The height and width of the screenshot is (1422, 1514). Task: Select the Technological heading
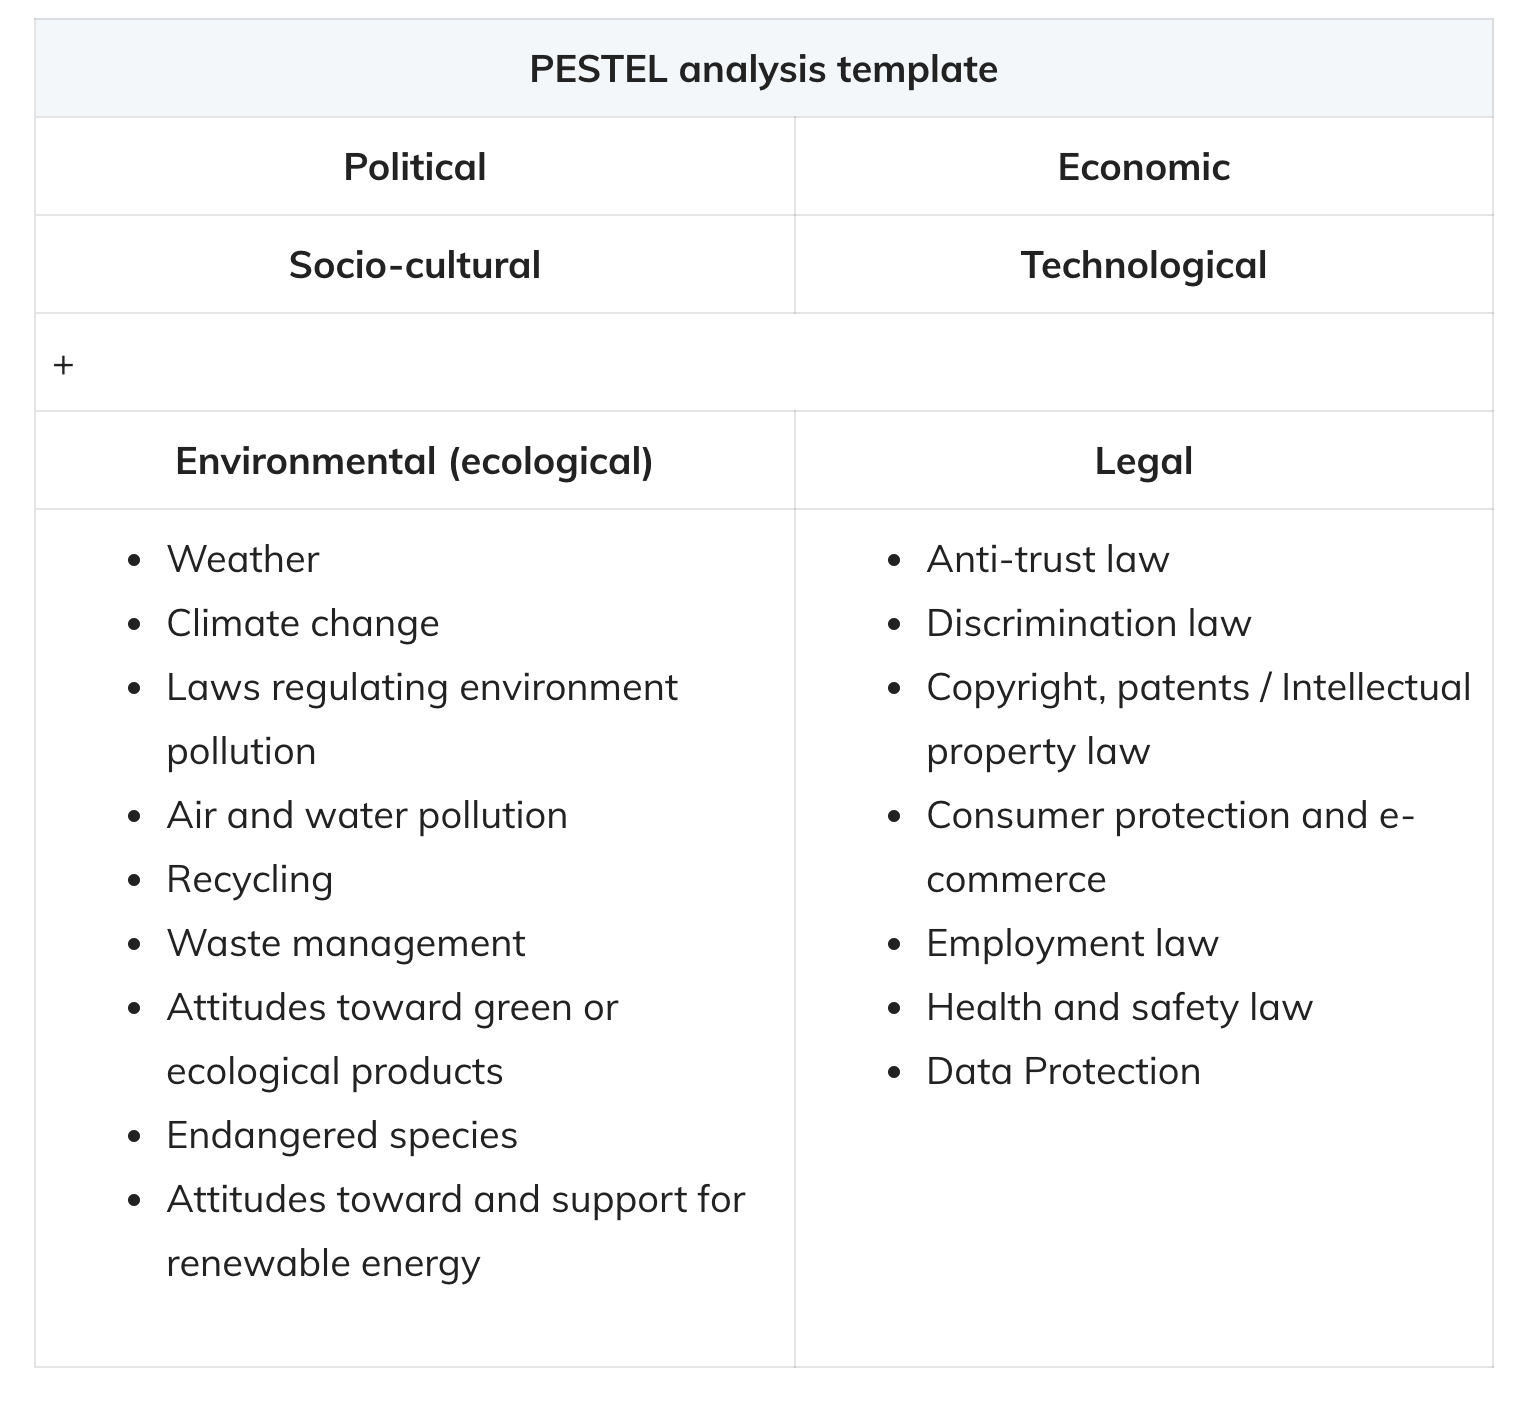(x=1143, y=265)
